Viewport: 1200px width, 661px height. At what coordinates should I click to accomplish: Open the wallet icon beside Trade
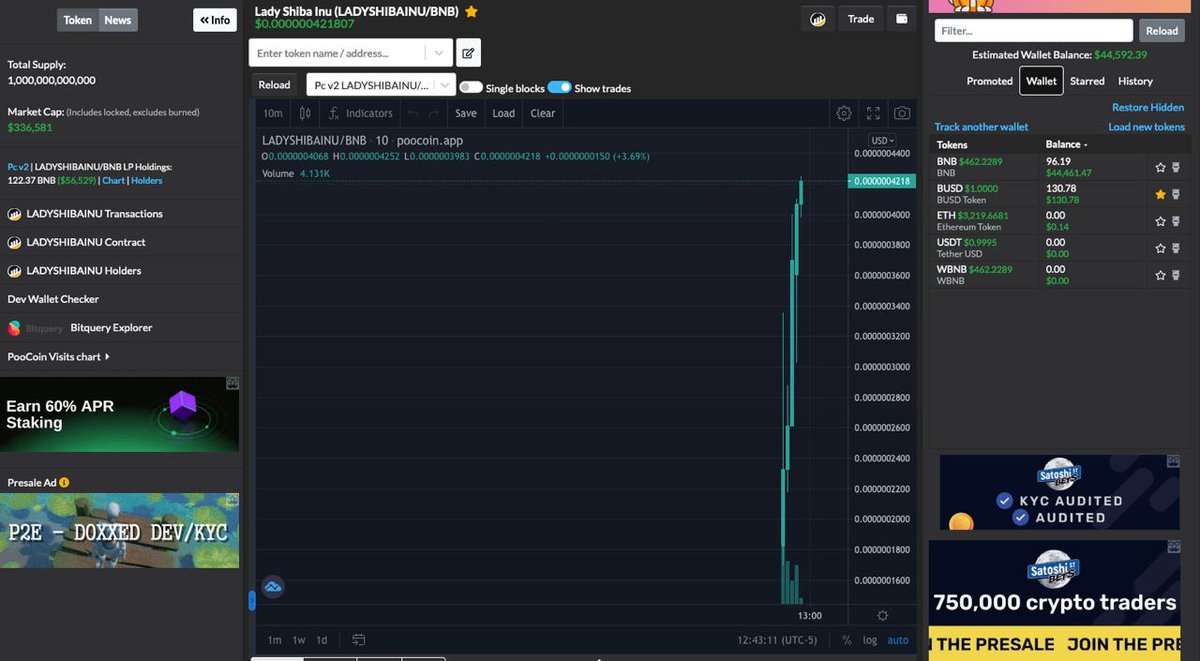click(x=902, y=19)
